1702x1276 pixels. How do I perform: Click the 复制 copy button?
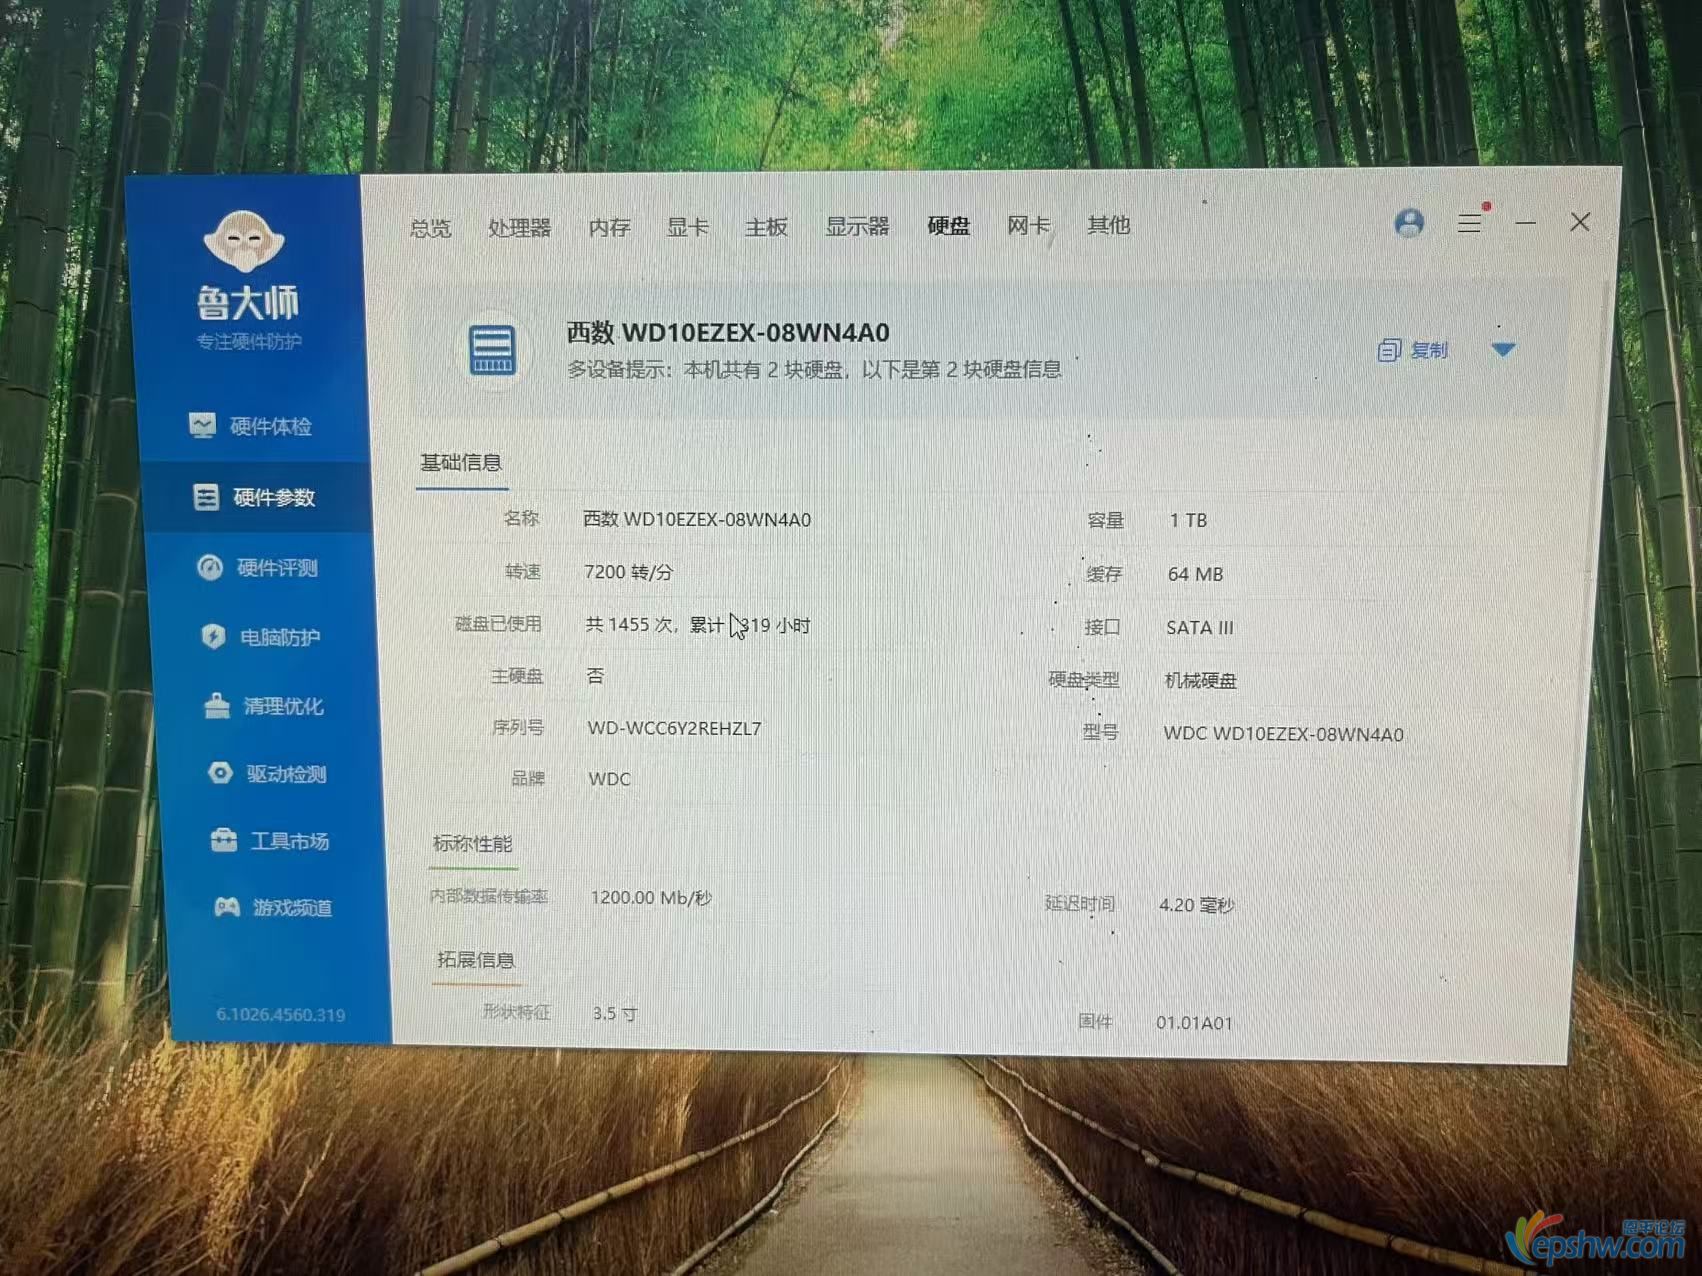tap(1413, 350)
